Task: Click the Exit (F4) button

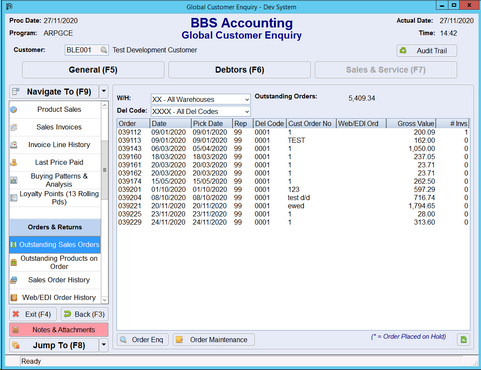Action: pos(33,314)
